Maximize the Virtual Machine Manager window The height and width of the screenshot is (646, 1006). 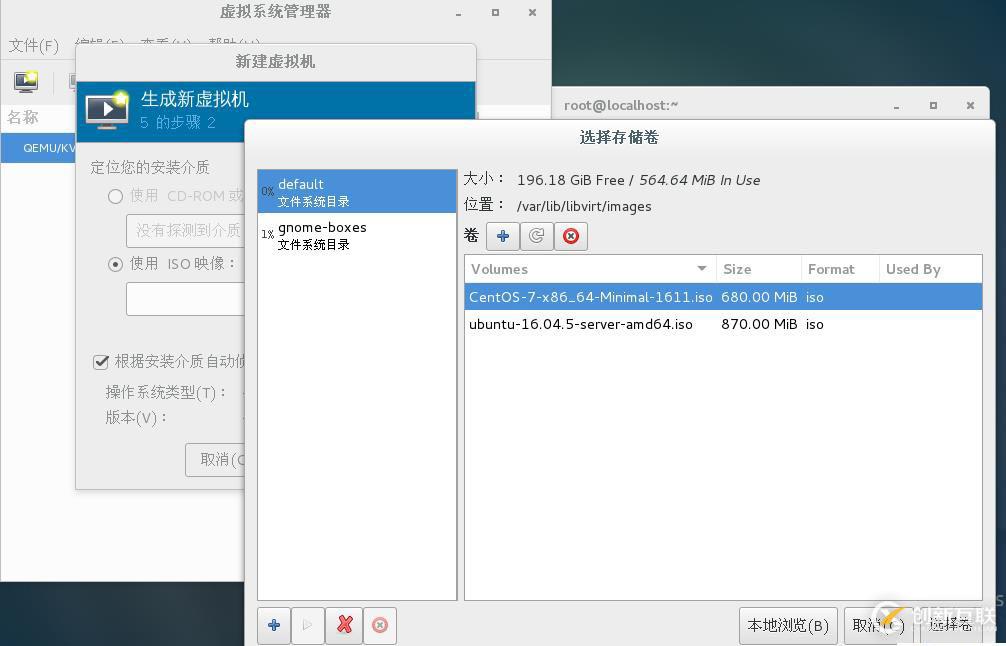(495, 12)
